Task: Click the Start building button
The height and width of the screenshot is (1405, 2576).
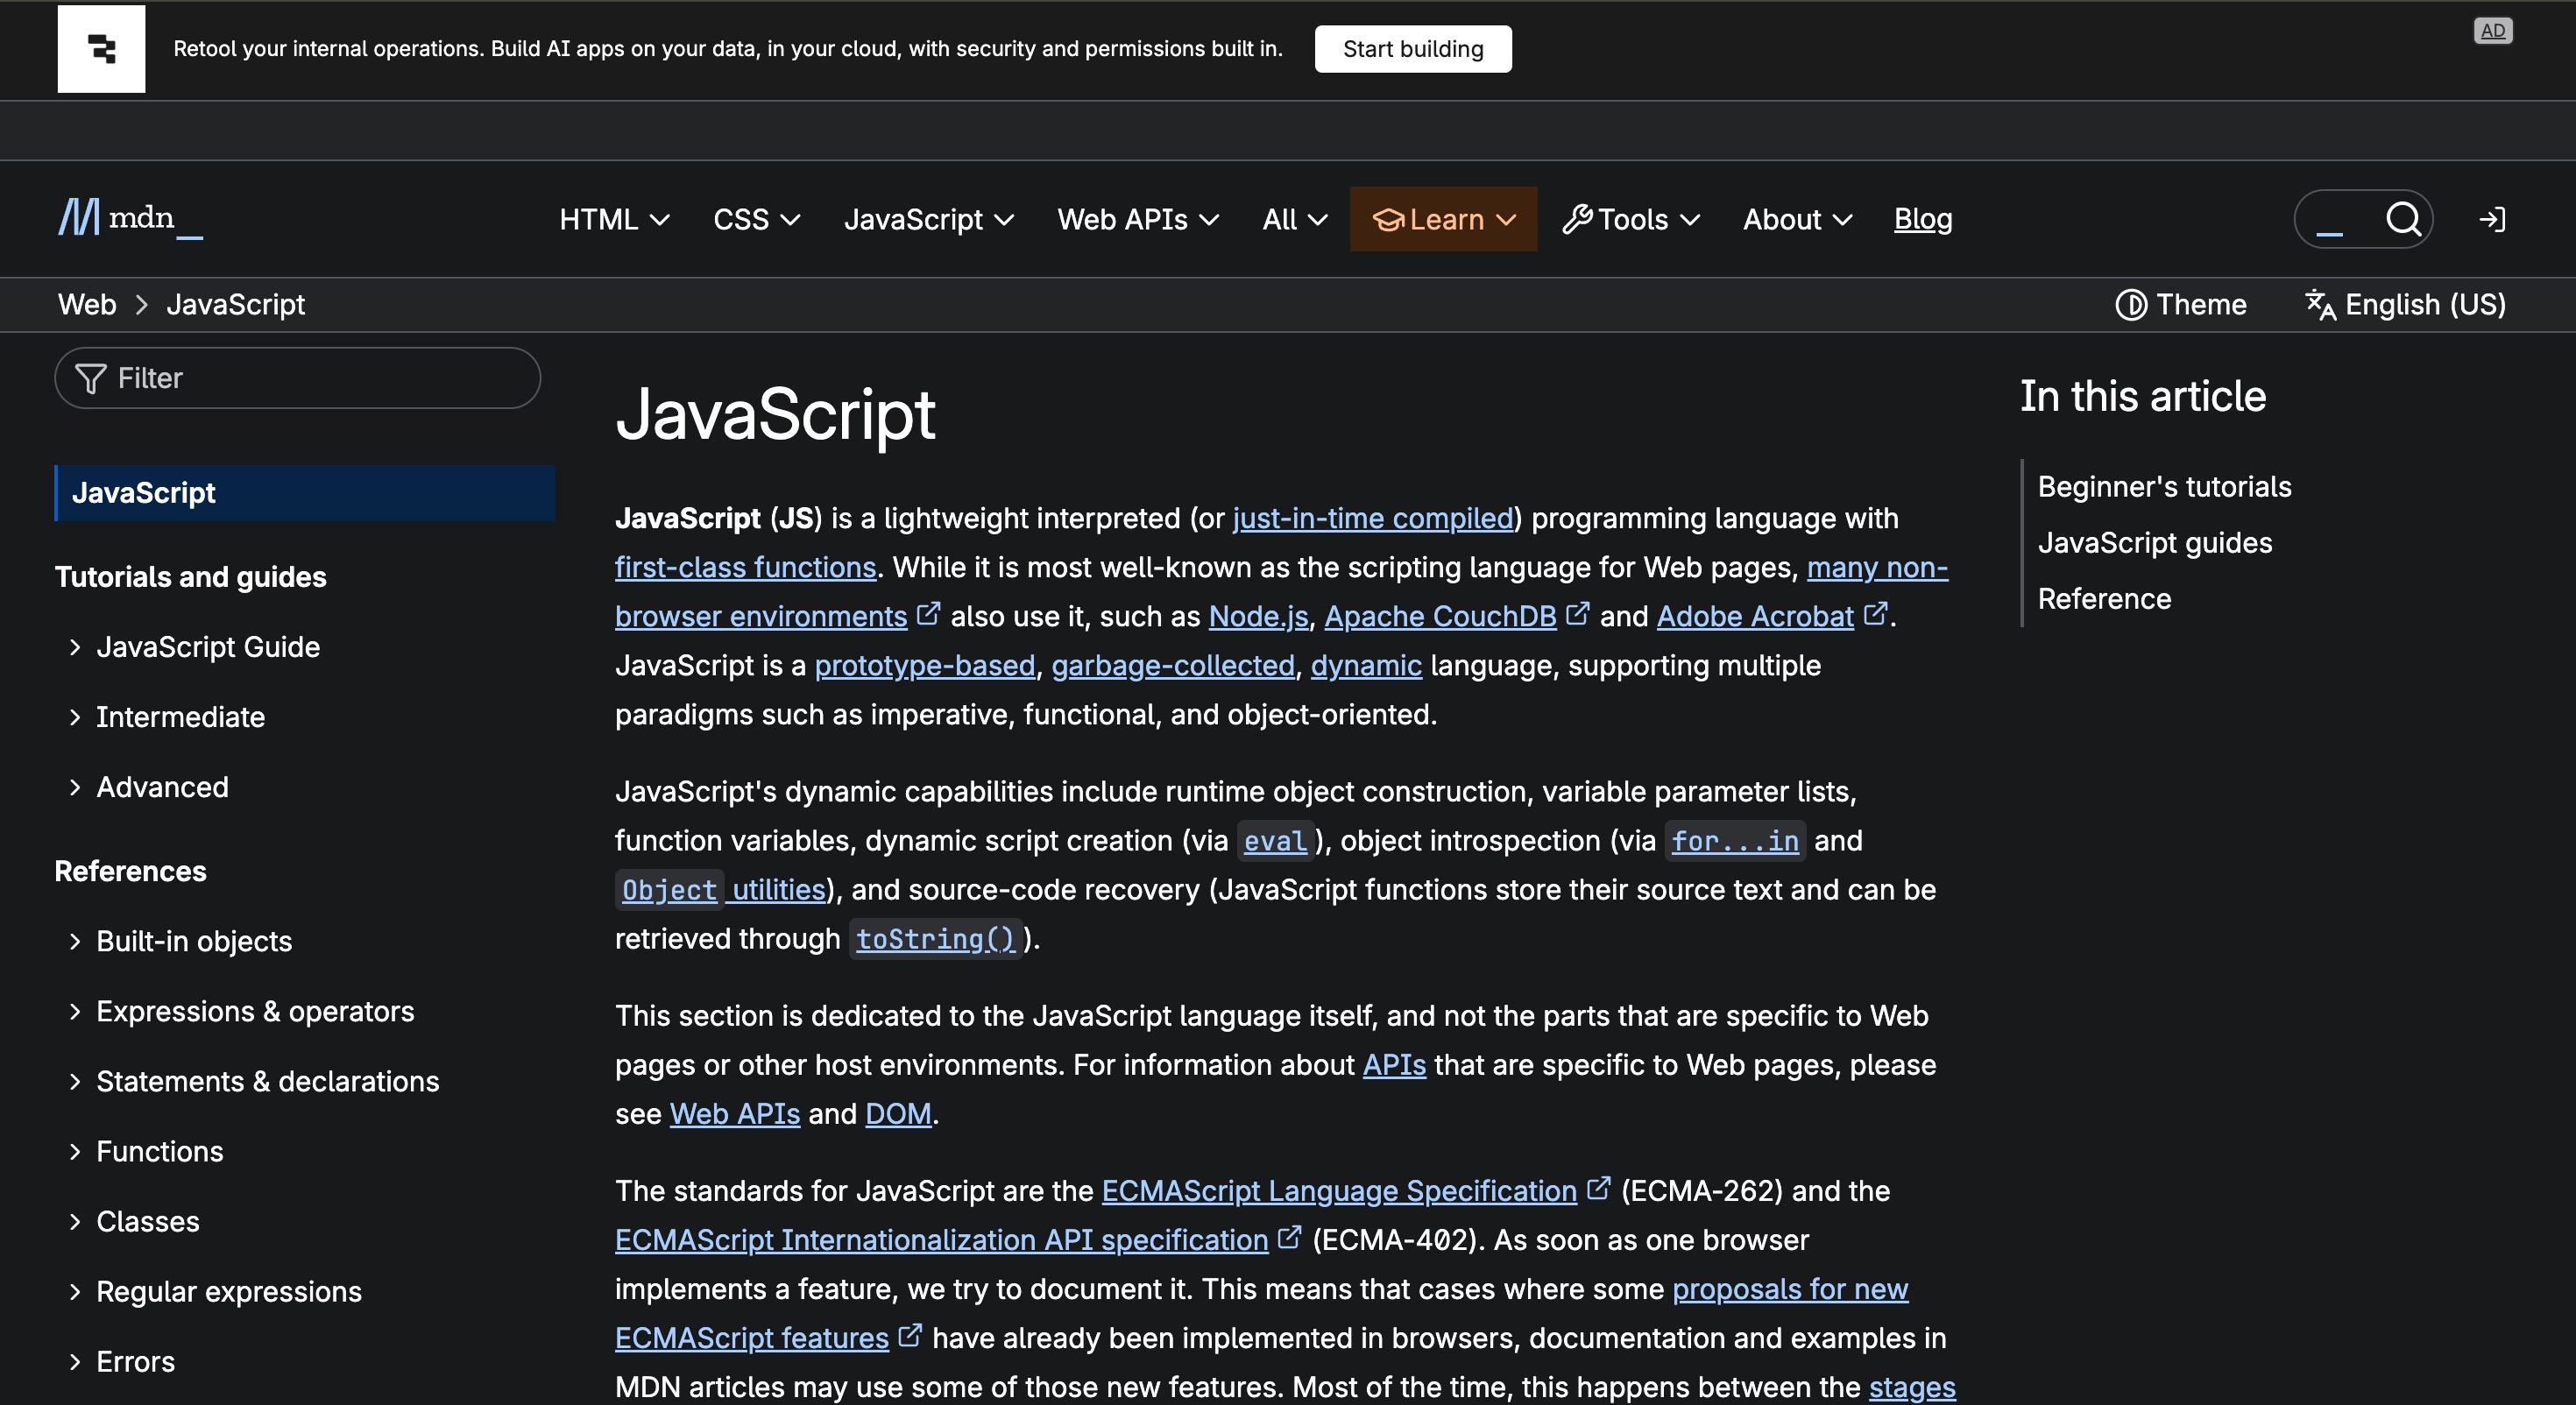Action: 1412,49
